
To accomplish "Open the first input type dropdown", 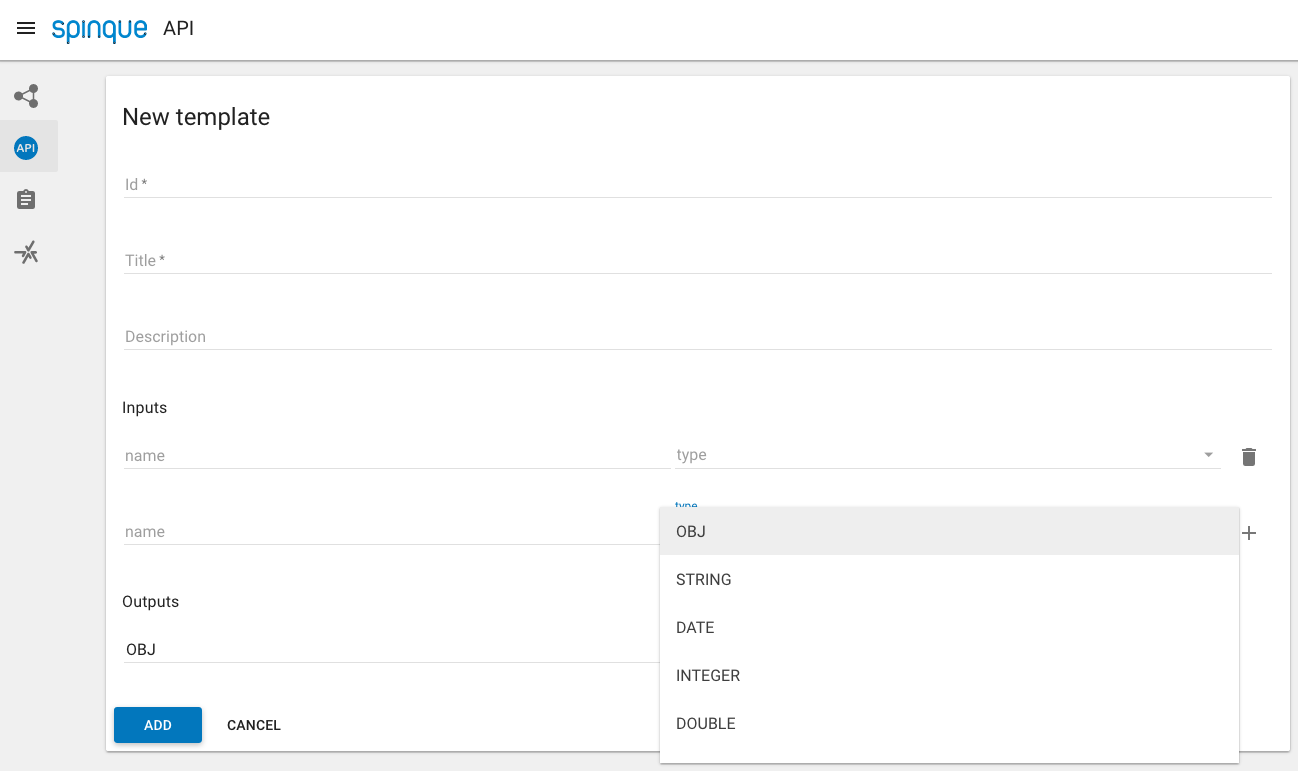I will pos(948,455).
